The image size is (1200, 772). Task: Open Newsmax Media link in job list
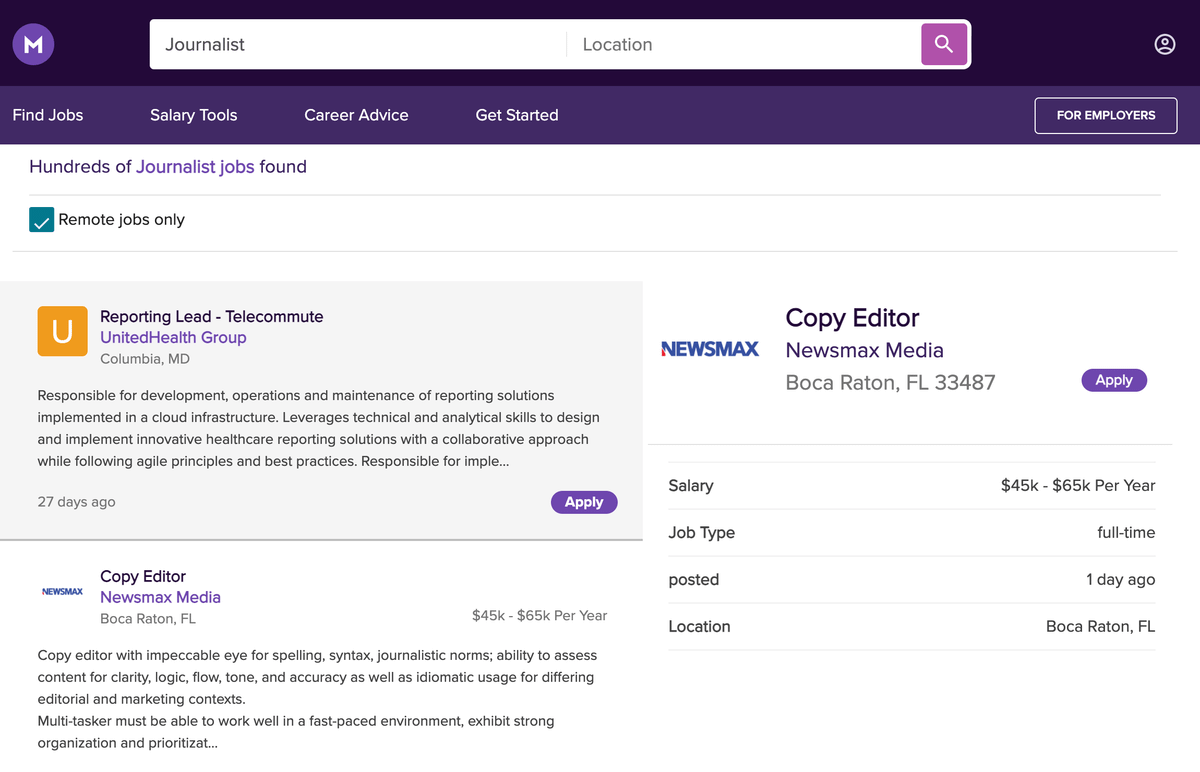click(160, 597)
